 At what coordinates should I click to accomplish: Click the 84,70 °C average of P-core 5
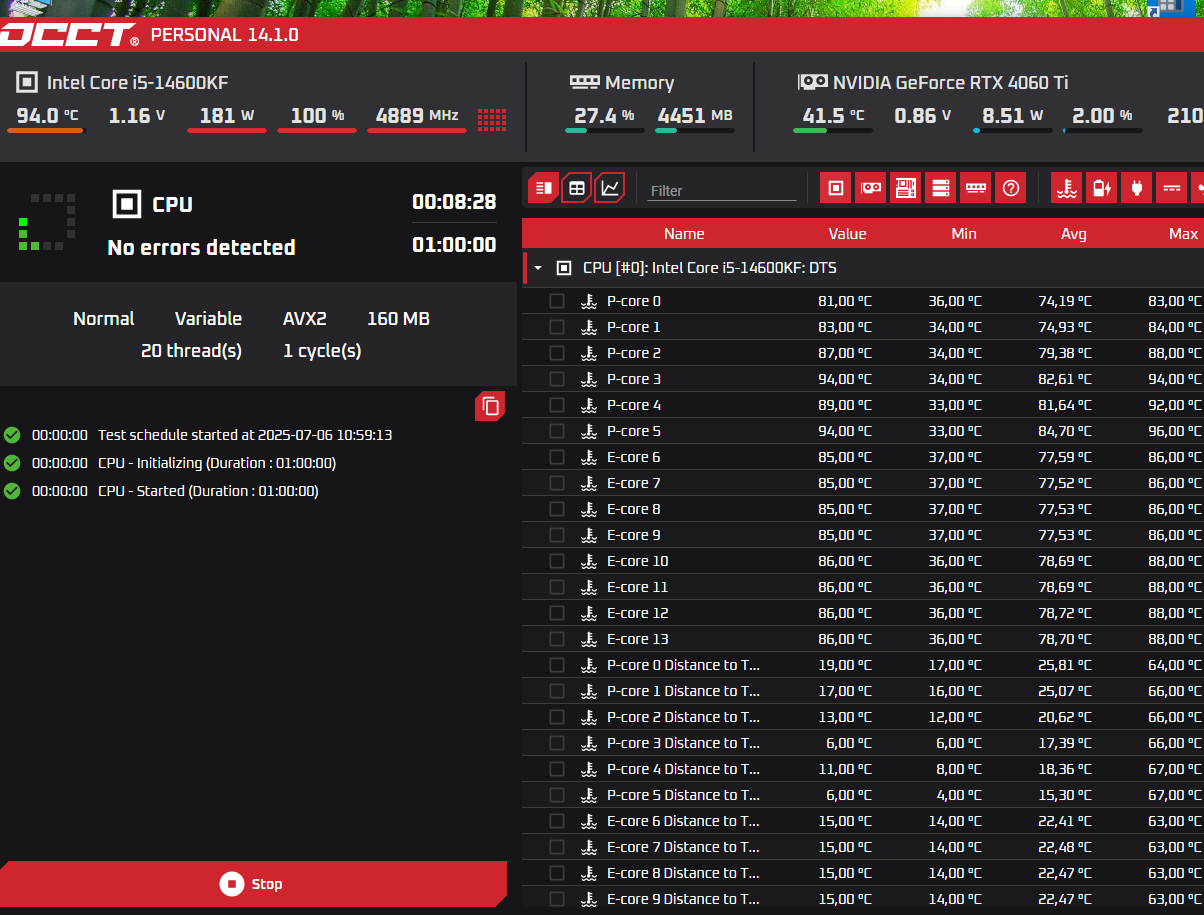(x=1064, y=431)
